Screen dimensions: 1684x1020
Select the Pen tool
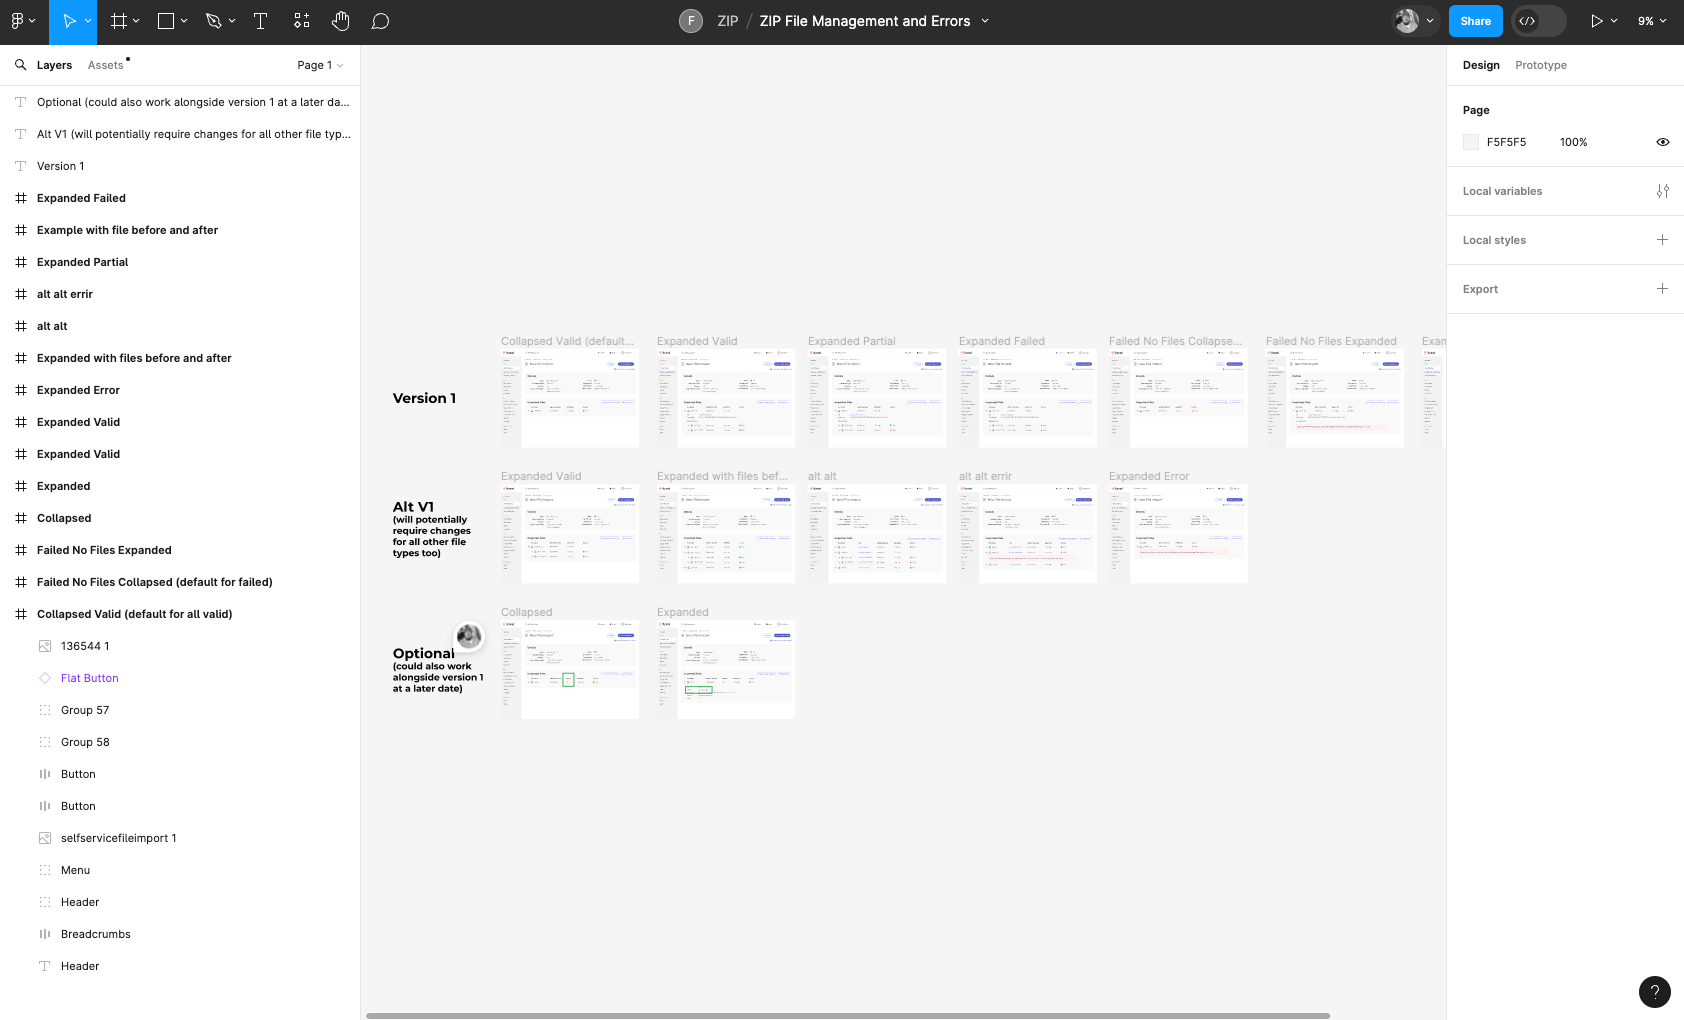[x=213, y=21]
